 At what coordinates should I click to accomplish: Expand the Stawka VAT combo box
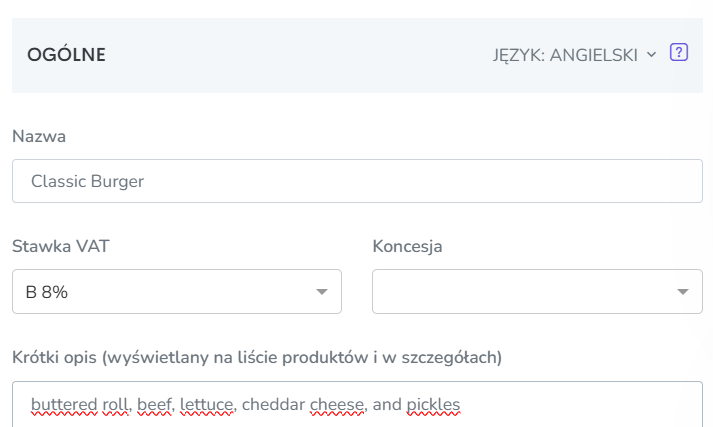pyautogui.click(x=177, y=291)
